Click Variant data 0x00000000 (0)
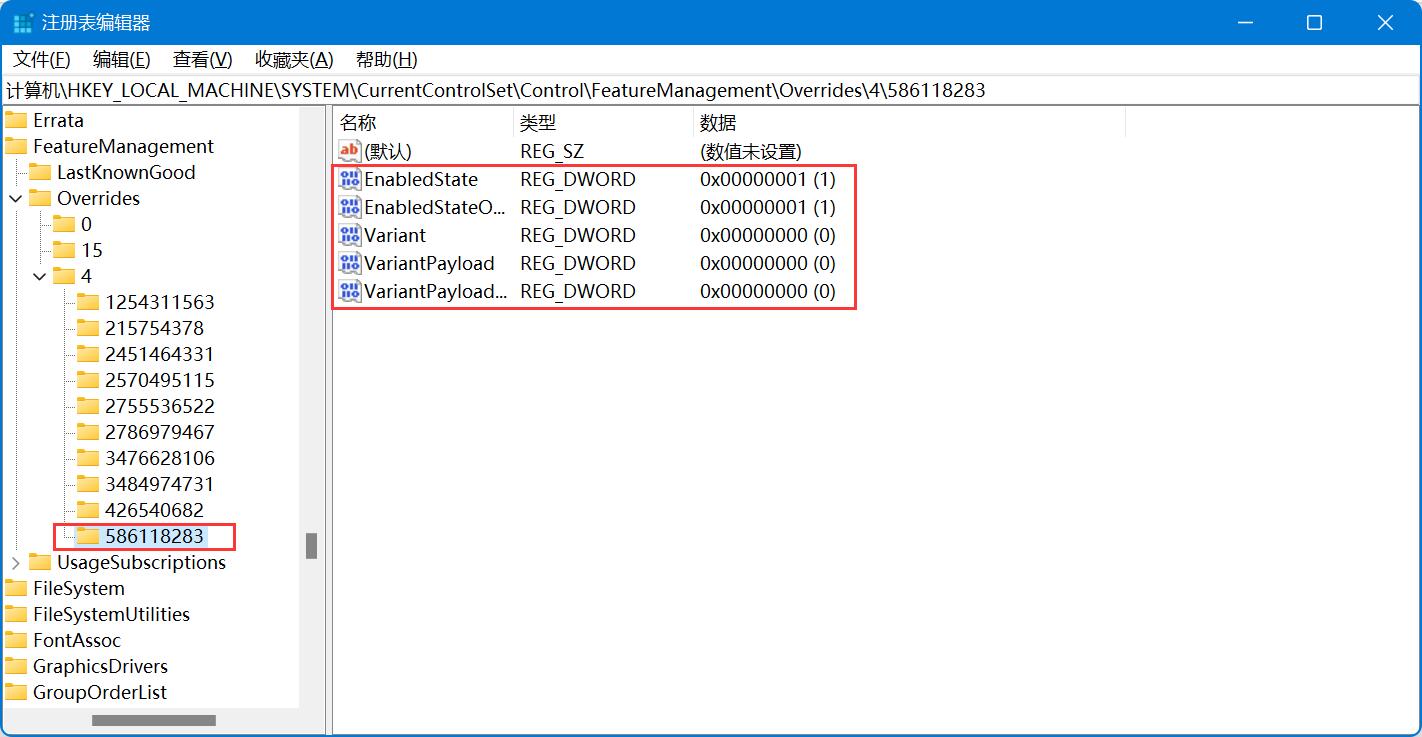Screen dimensions: 1422x737 pos(767,236)
